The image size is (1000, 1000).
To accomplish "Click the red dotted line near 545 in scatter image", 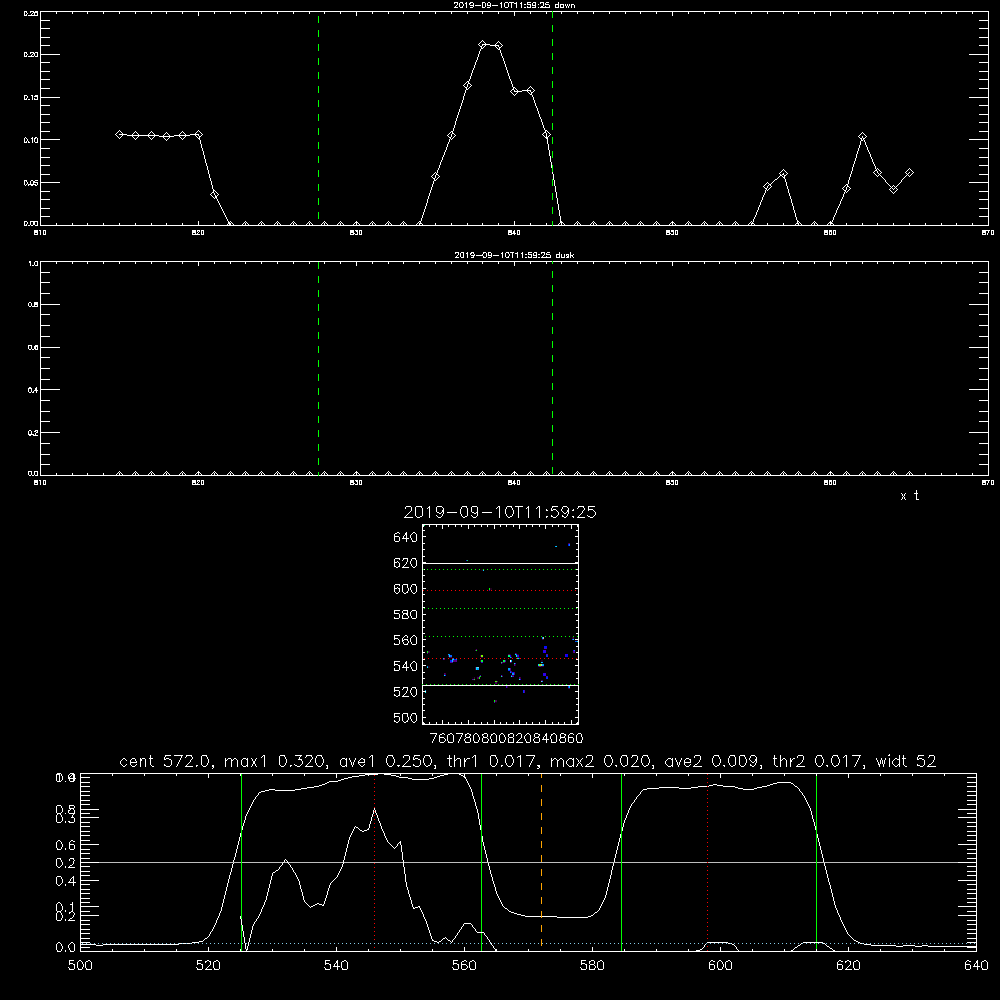I will (x=500, y=658).
